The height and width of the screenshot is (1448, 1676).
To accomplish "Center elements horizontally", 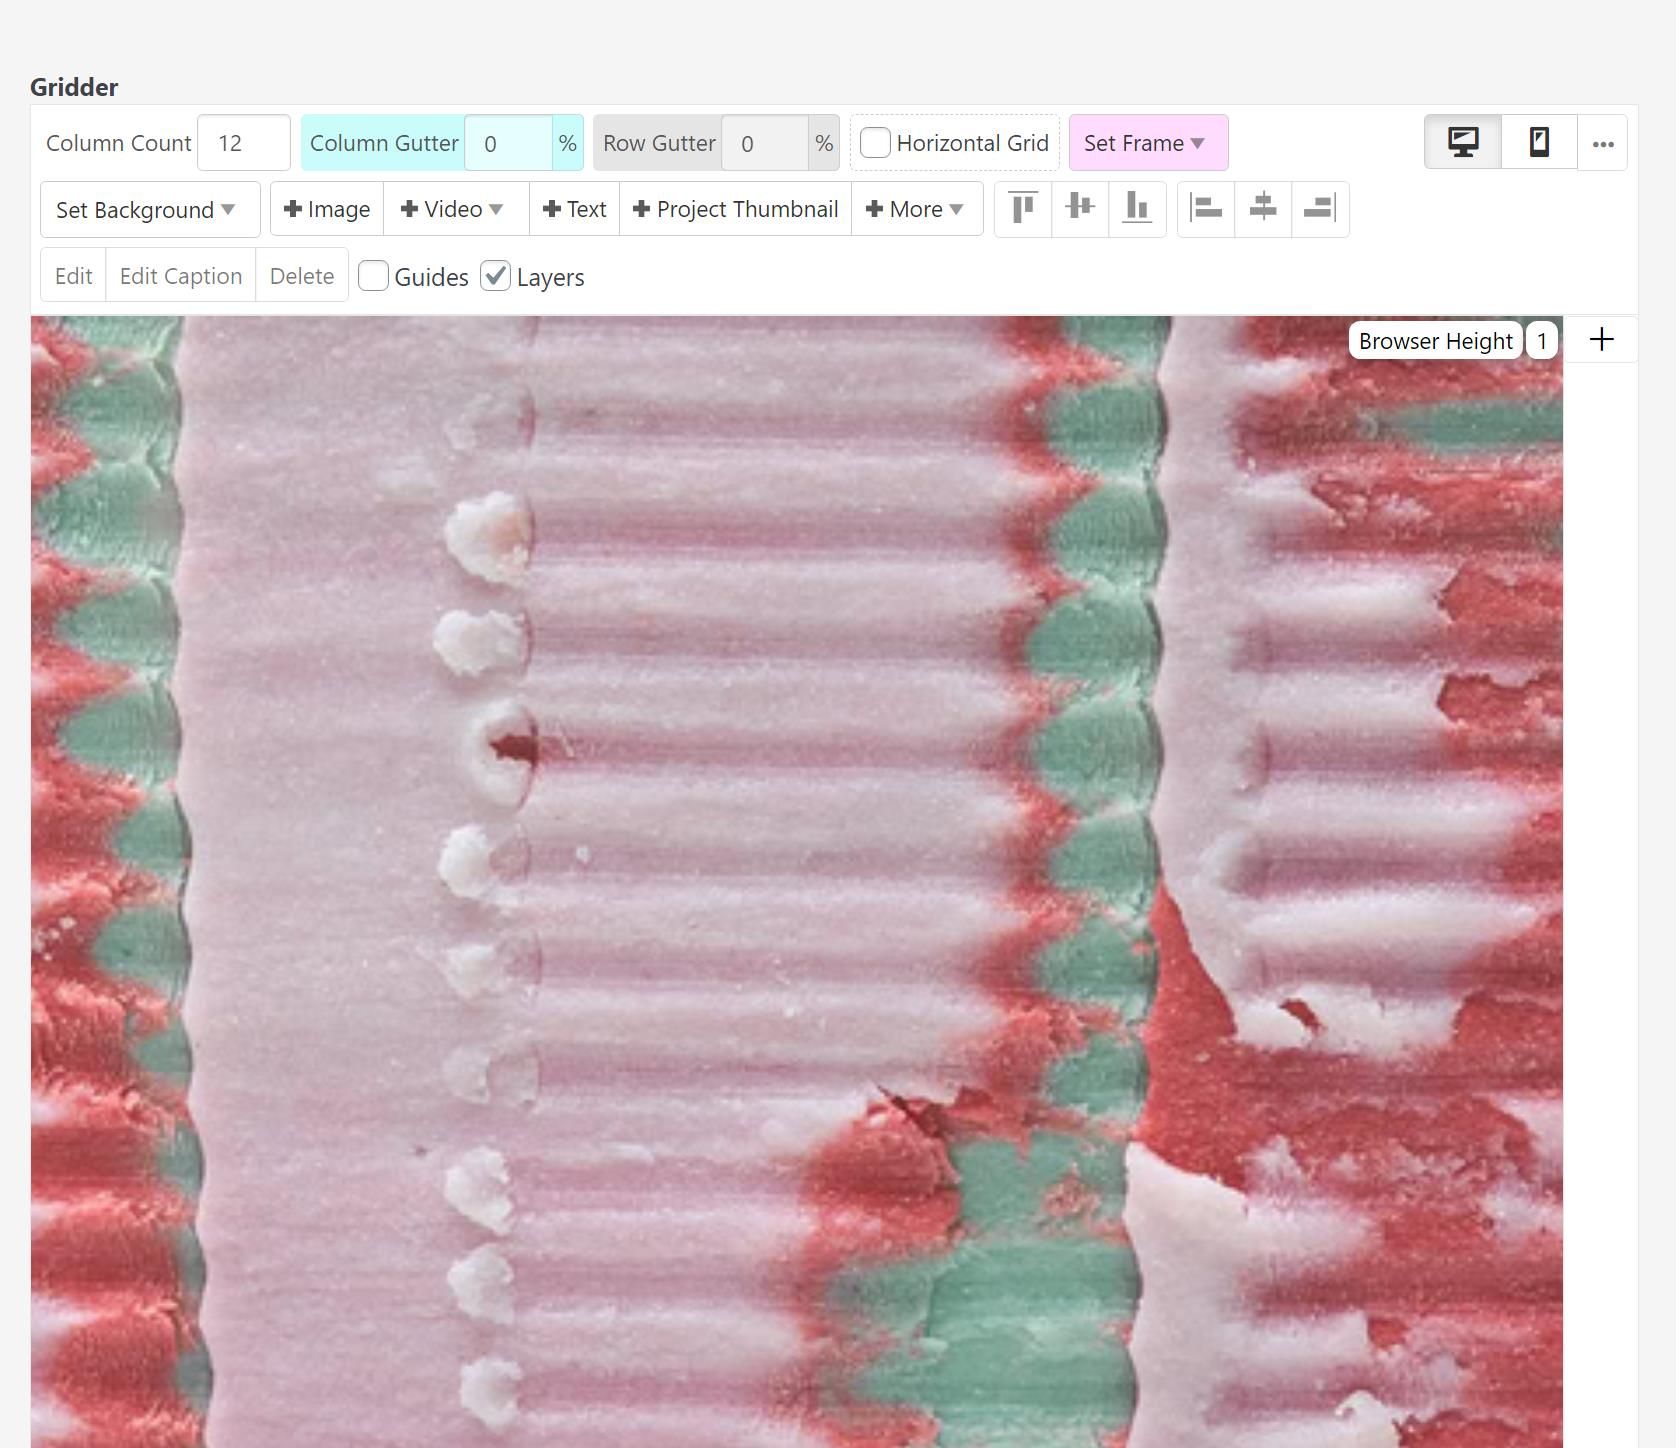I will coord(1263,209).
